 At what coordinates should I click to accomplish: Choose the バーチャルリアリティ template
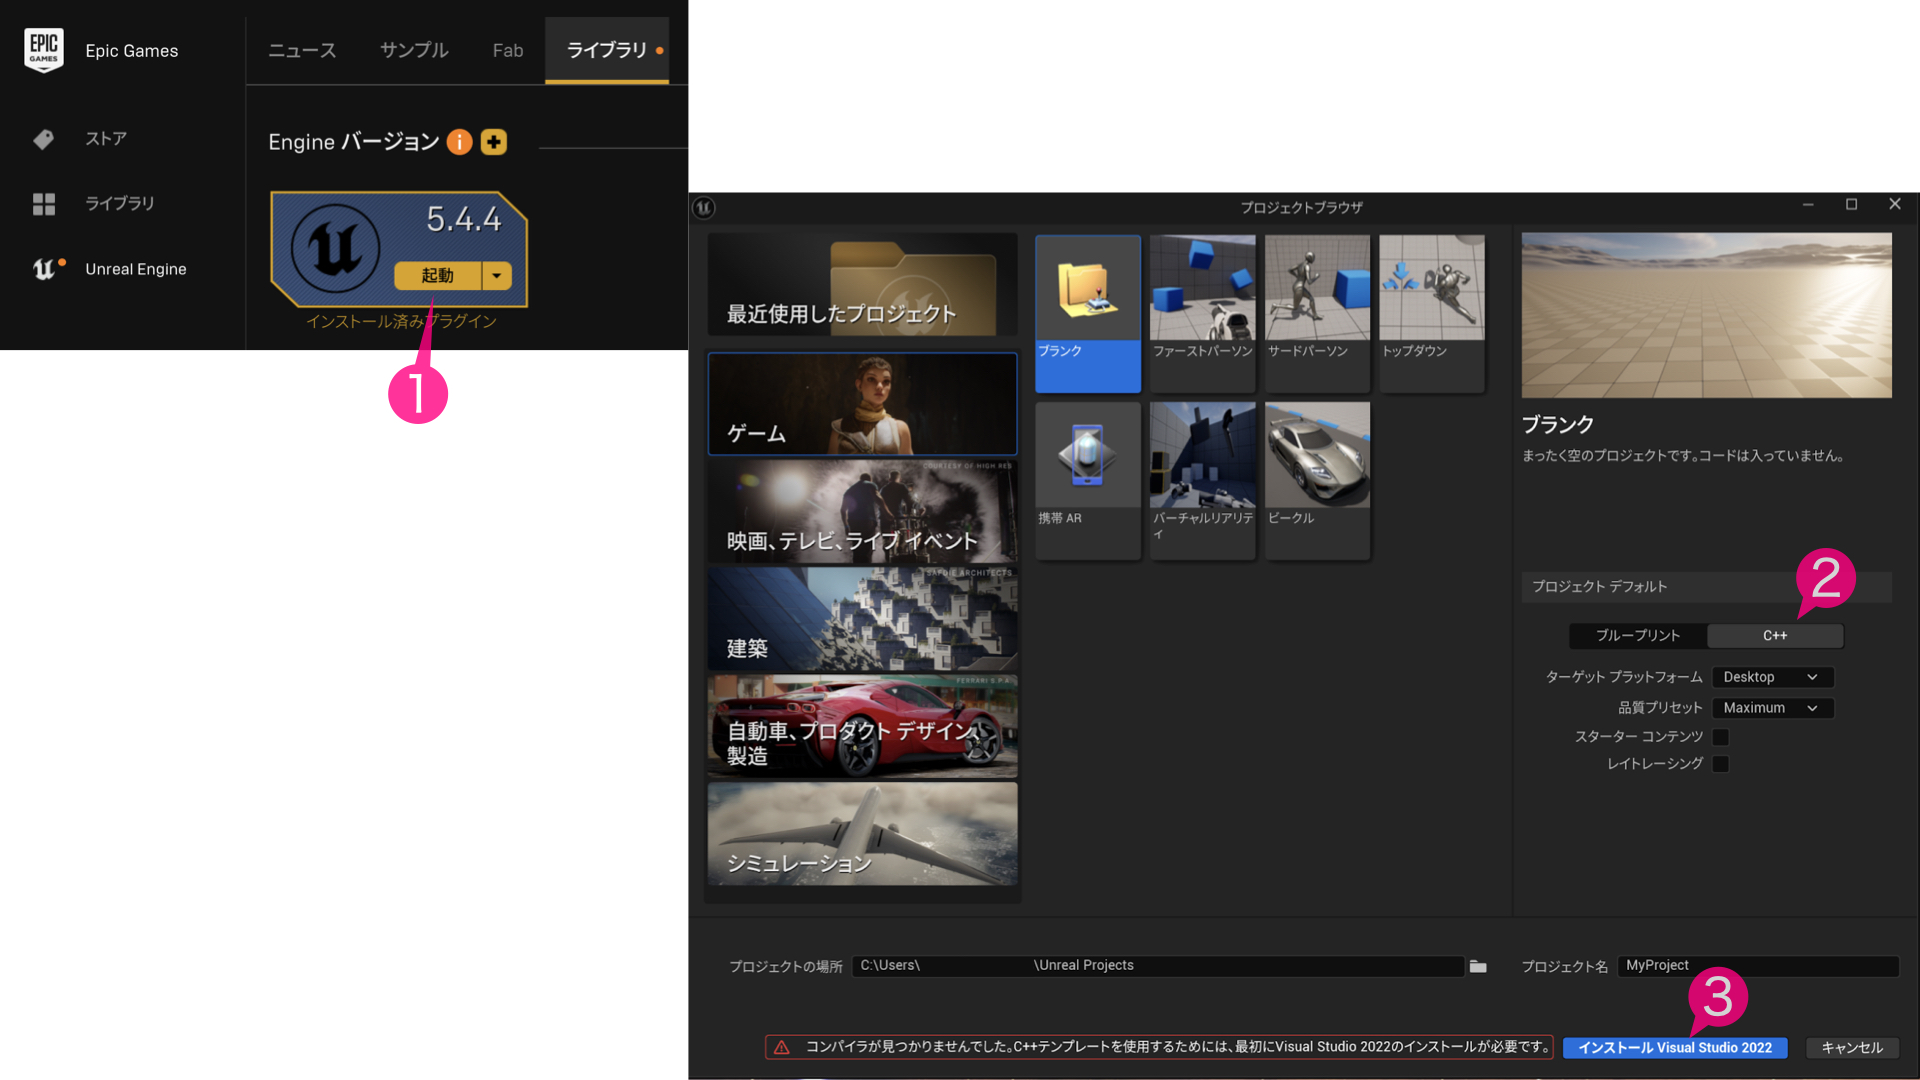point(1202,480)
